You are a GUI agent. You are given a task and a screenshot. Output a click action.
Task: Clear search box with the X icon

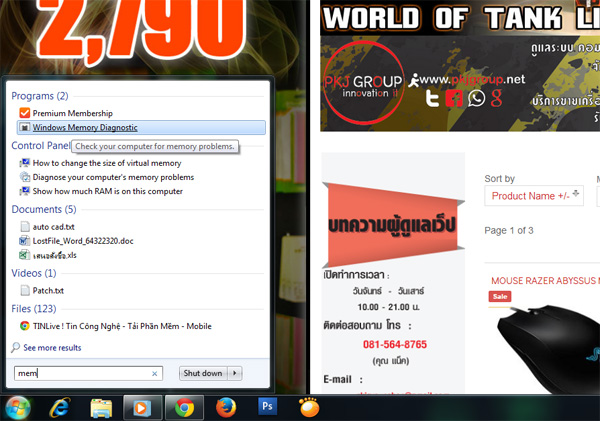pyautogui.click(x=155, y=374)
